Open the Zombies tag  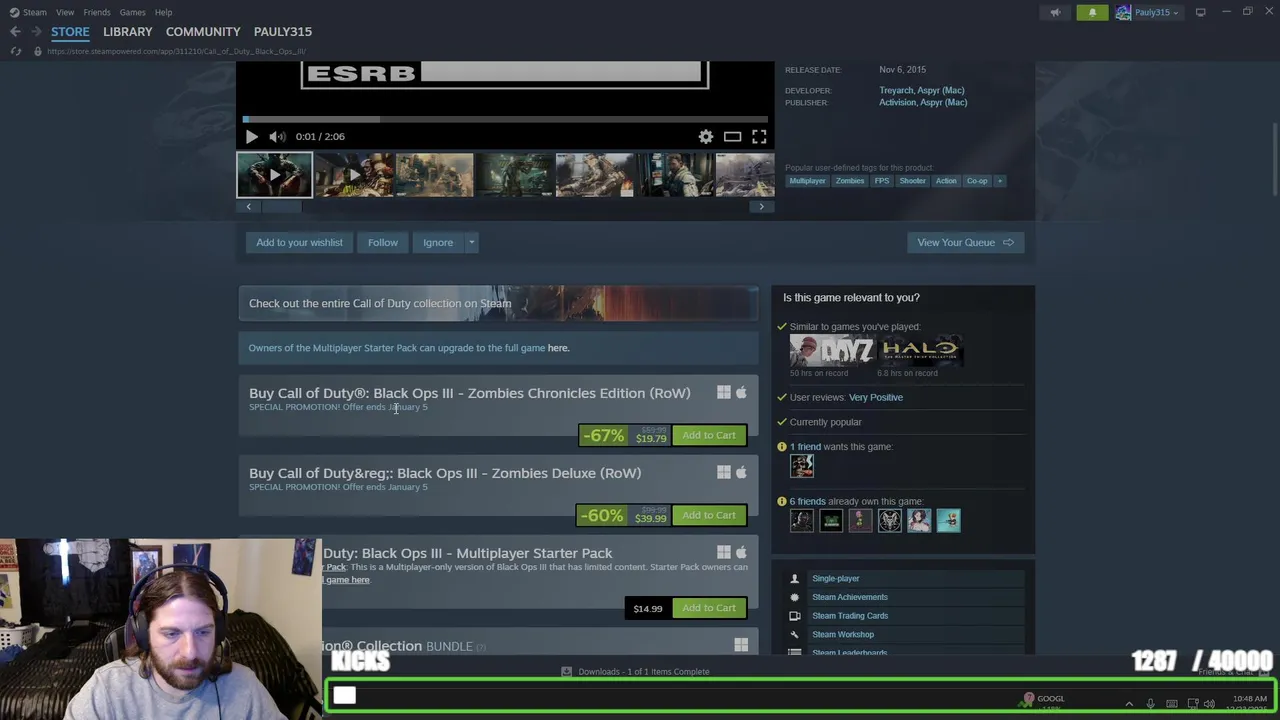coord(850,181)
